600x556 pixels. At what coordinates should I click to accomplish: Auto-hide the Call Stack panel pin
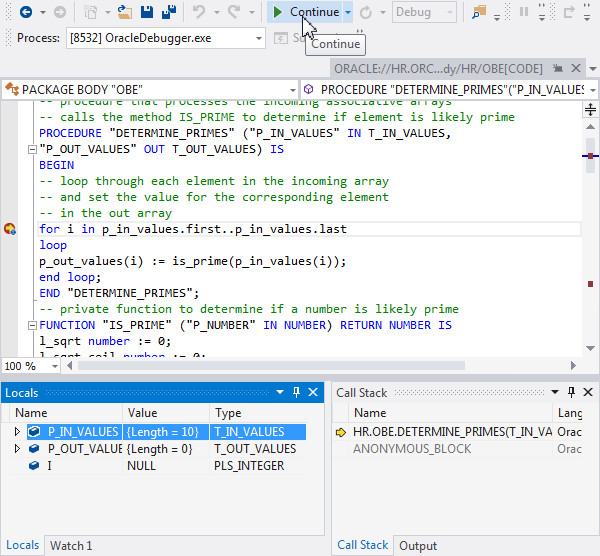[571, 393]
